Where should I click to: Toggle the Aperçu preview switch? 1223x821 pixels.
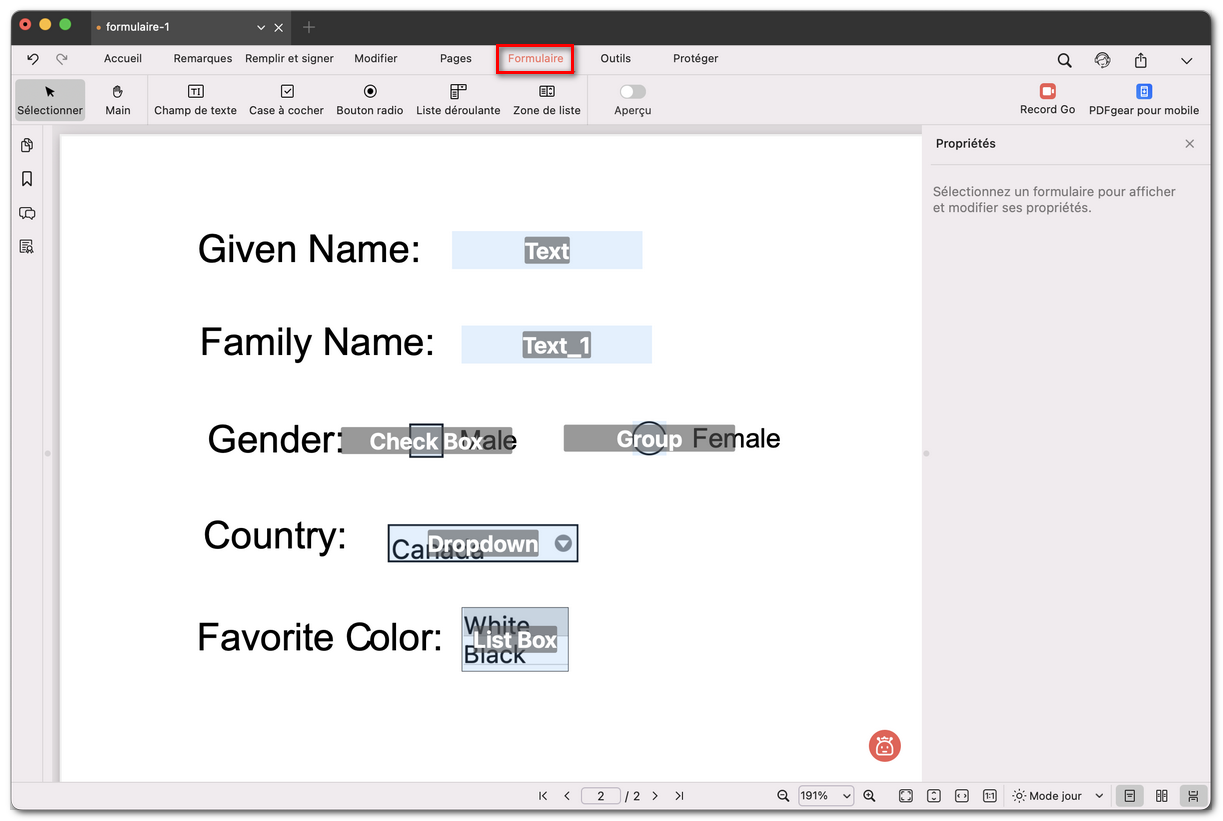(631, 91)
